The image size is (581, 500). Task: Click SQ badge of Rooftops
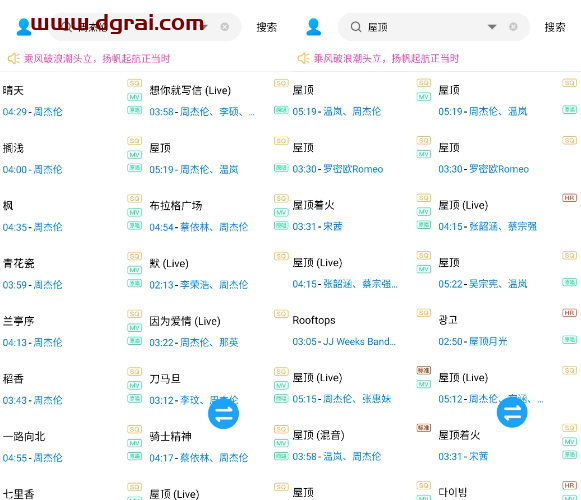coord(424,313)
